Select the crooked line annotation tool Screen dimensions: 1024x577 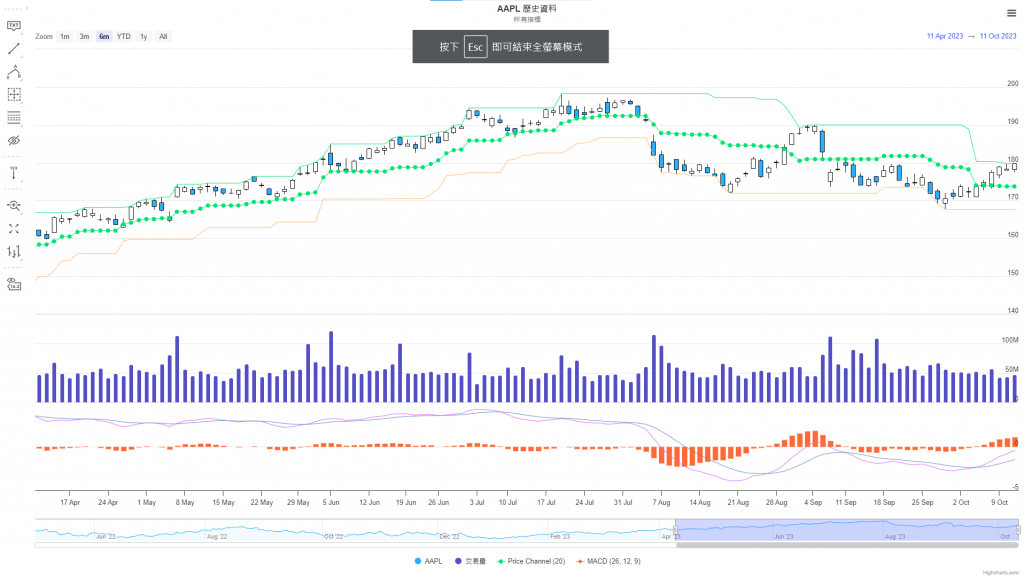14,72
